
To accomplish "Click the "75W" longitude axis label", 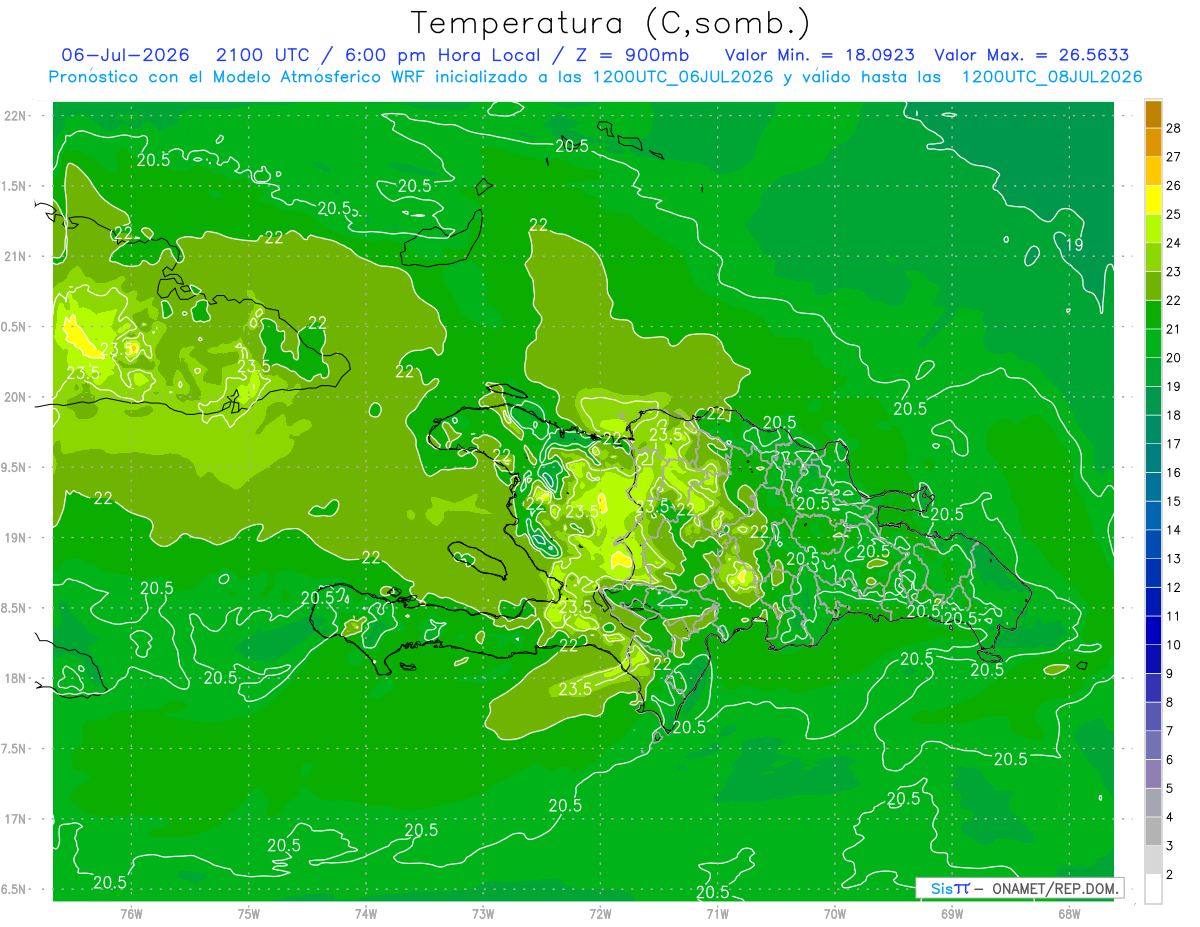I will 249,914.
